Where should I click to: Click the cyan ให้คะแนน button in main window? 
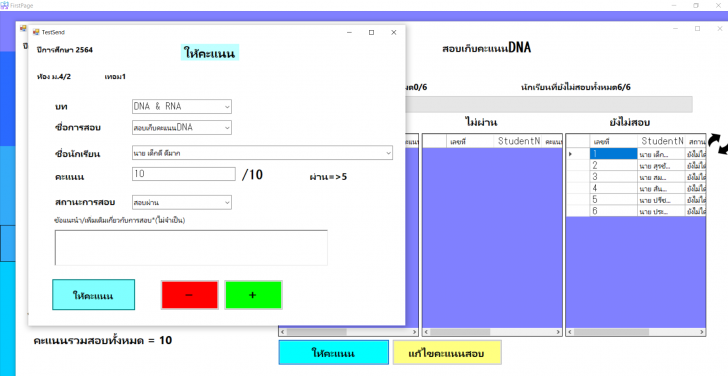click(x=333, y=353)
